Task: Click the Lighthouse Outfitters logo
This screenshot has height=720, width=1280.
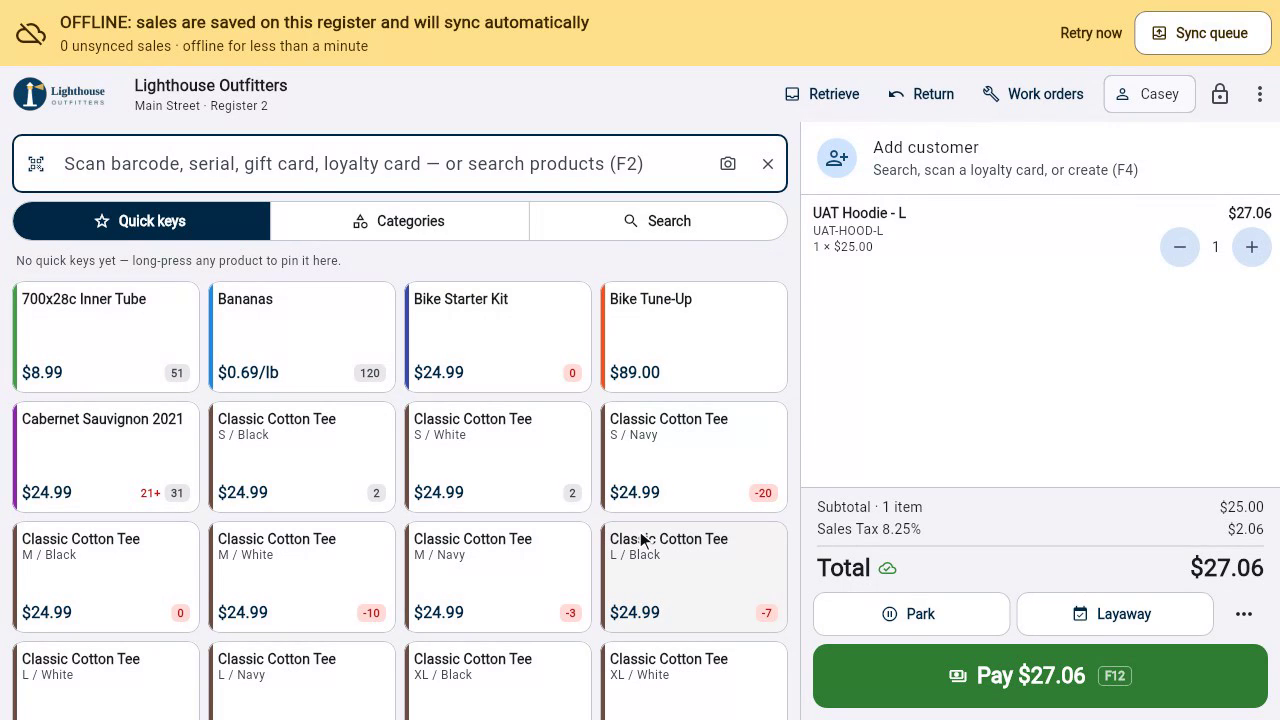Action: point(59,94)
